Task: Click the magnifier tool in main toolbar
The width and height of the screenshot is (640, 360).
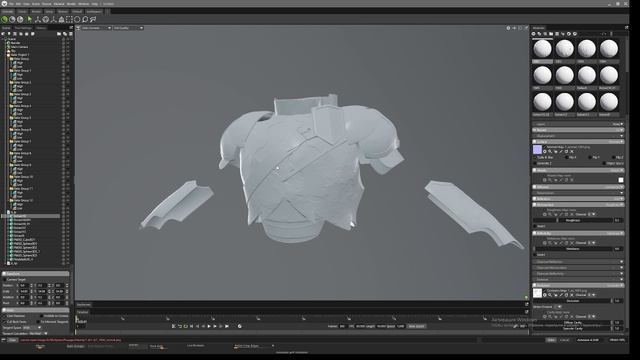Action: [x=85, y=19]
